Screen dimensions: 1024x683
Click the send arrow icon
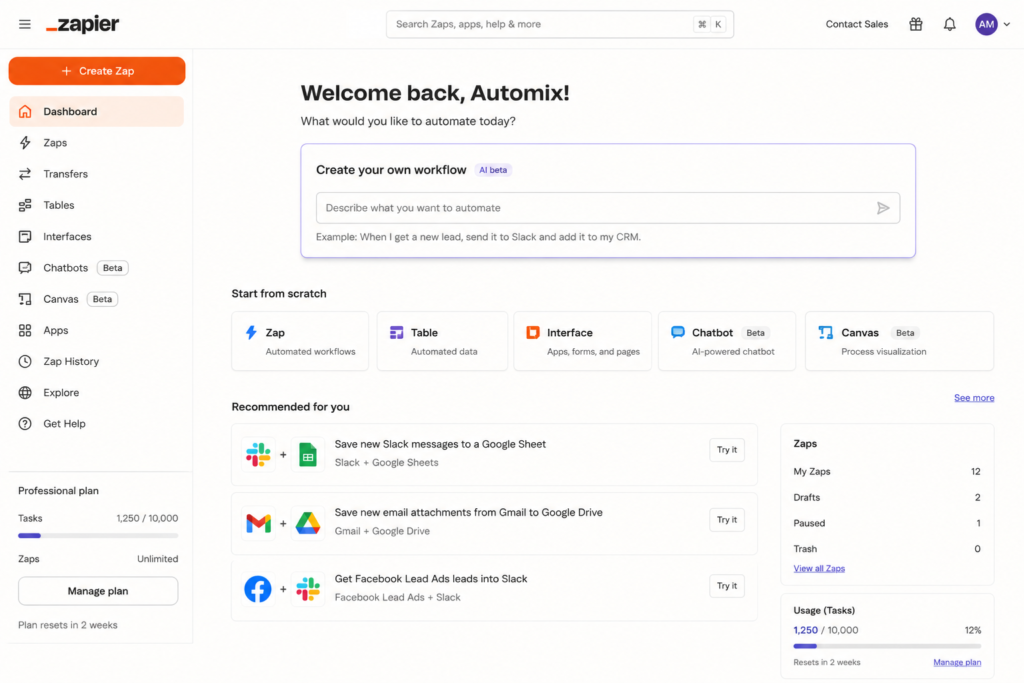[883, 208]
